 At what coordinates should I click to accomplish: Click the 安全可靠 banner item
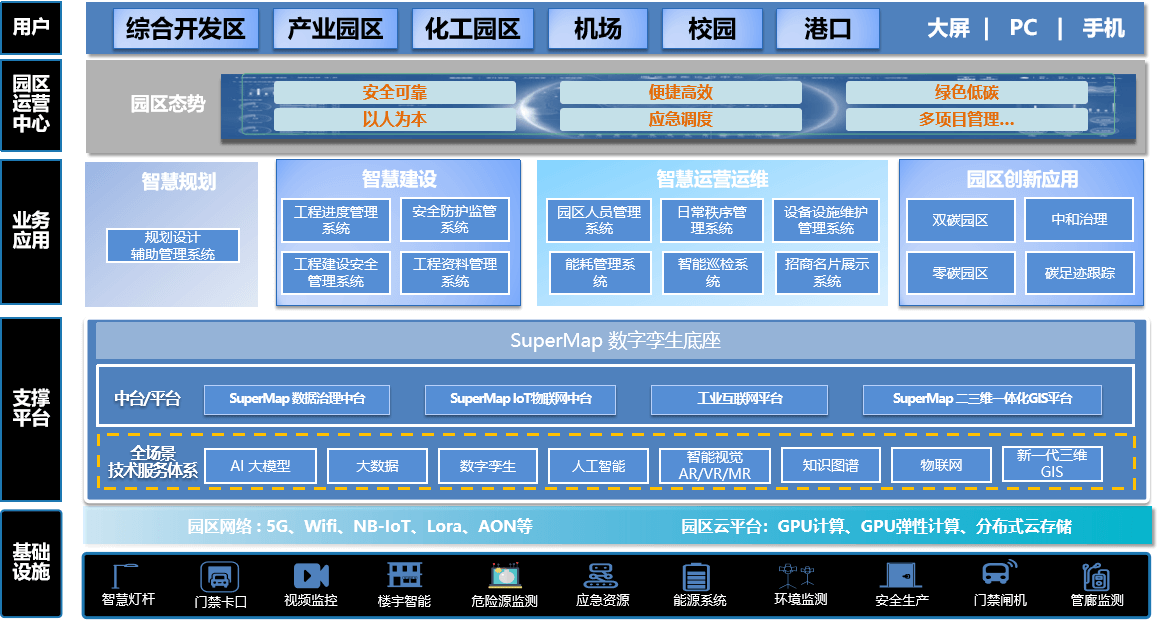point(395,92)
